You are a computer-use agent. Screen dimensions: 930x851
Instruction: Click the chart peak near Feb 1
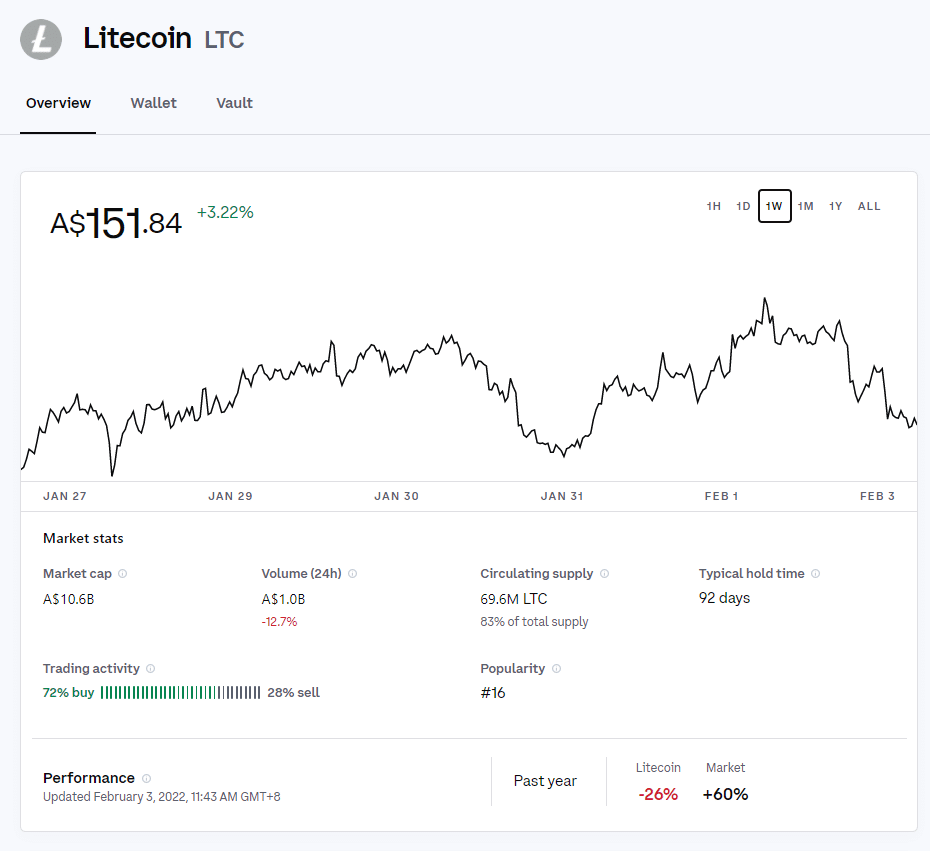click(x=765, y=299)
